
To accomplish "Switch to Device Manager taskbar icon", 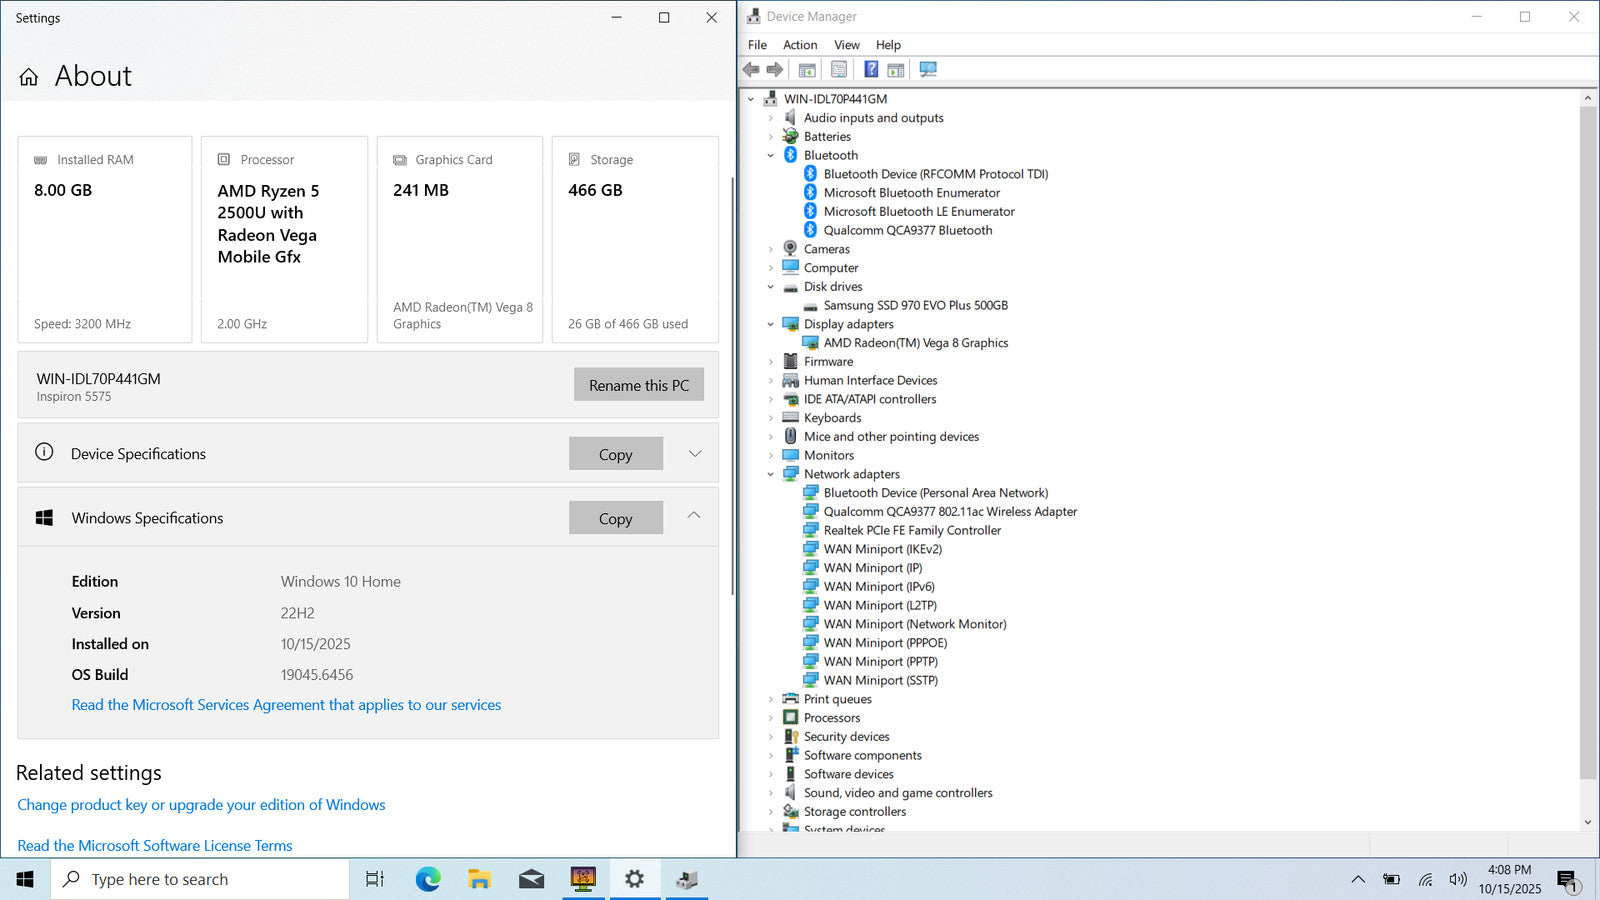I will (686, 879).
